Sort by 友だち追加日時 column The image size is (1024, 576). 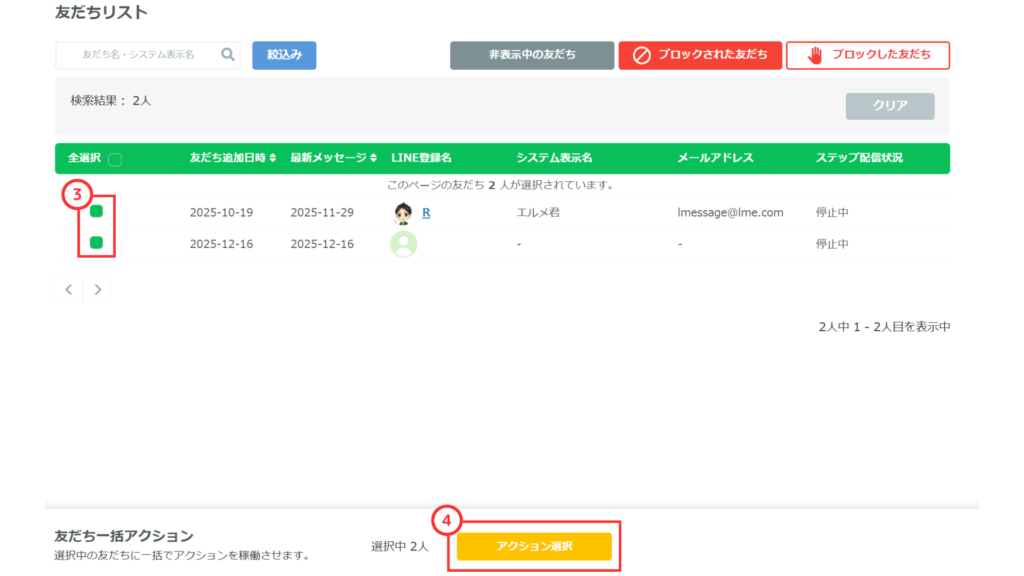(x=234, y=158)
